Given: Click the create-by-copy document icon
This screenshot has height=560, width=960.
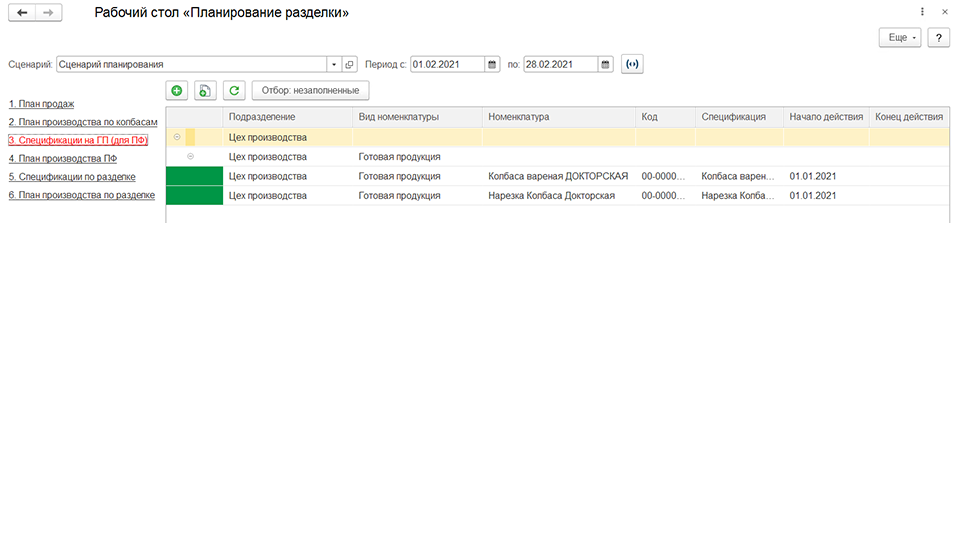Looking at the screenshot, I should pyautogui.click(x=205, y=91).
